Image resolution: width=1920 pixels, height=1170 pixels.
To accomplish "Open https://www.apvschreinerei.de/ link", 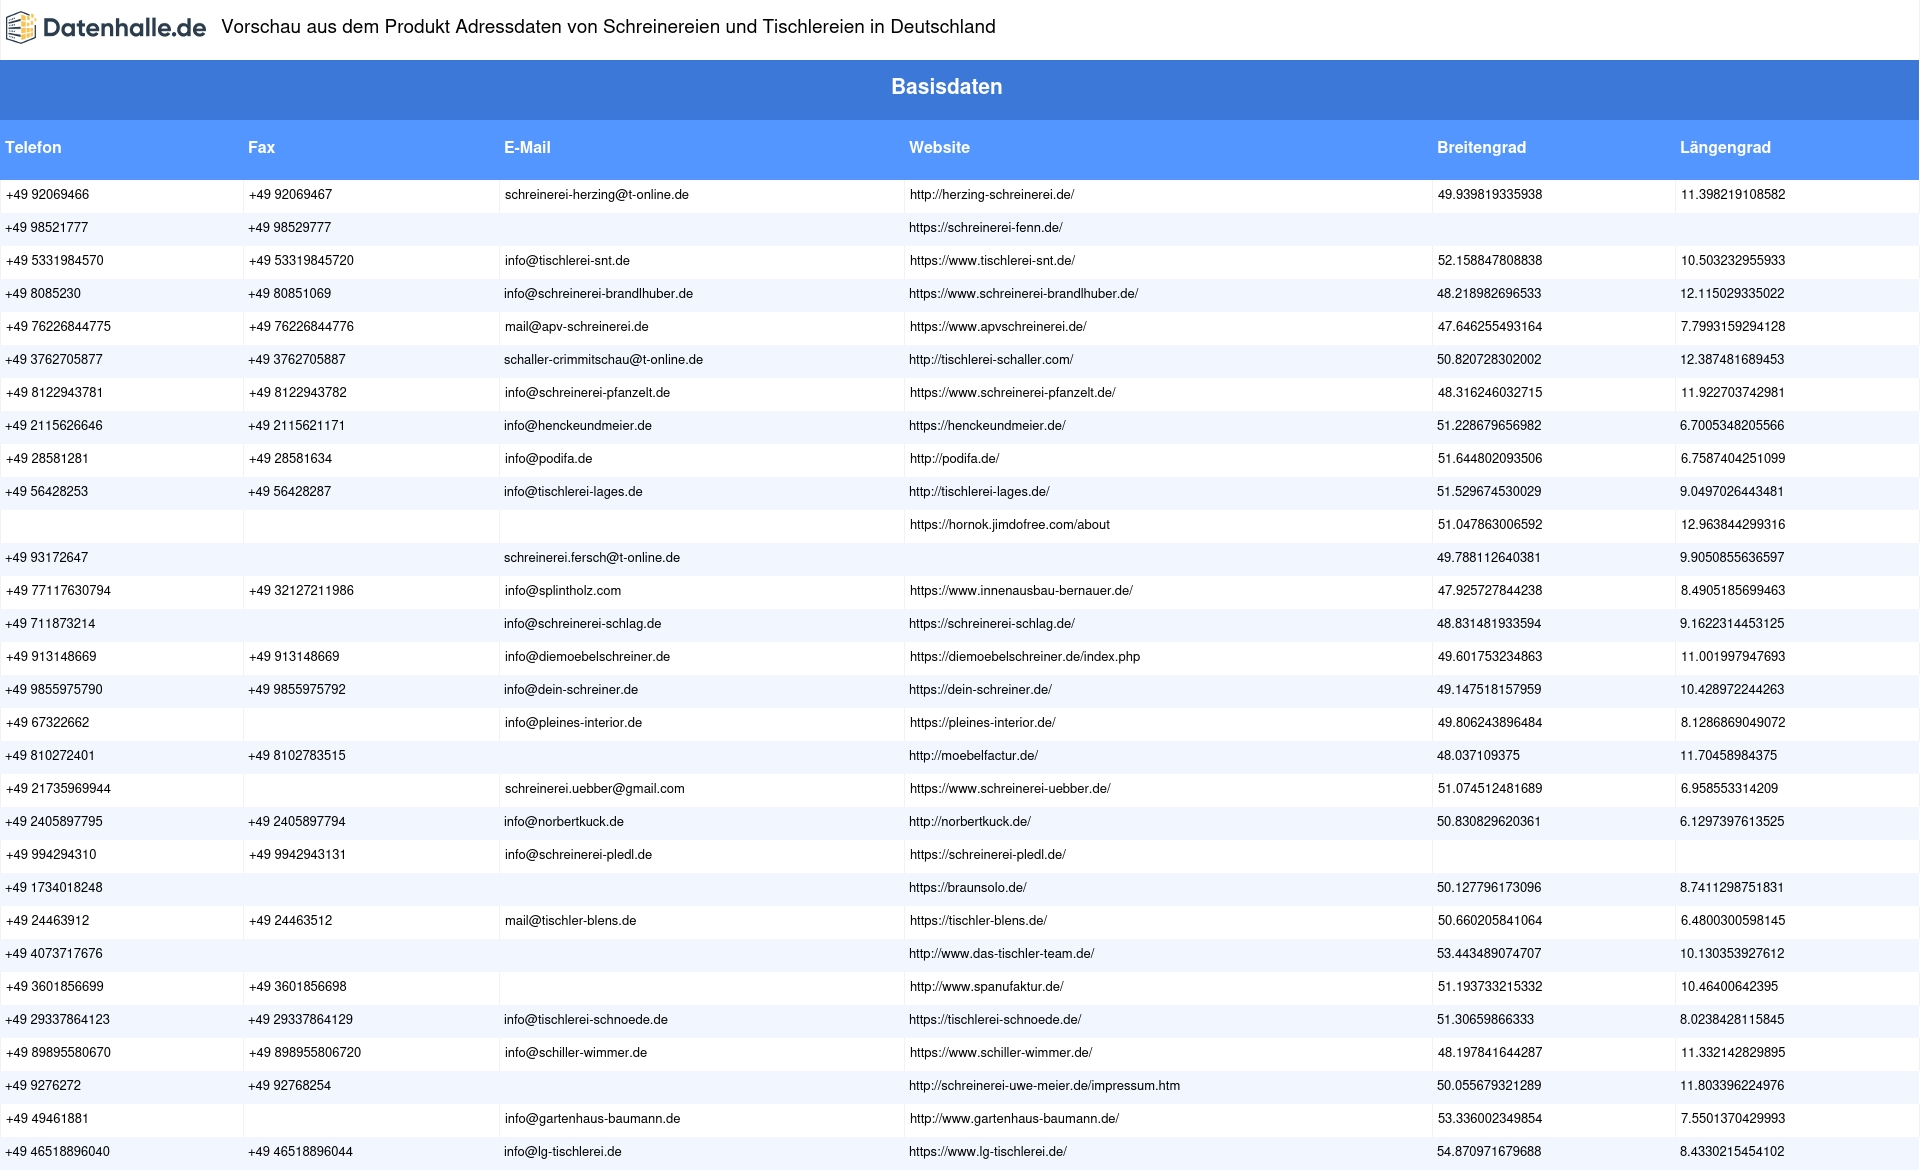I will [x=998, y=327].
